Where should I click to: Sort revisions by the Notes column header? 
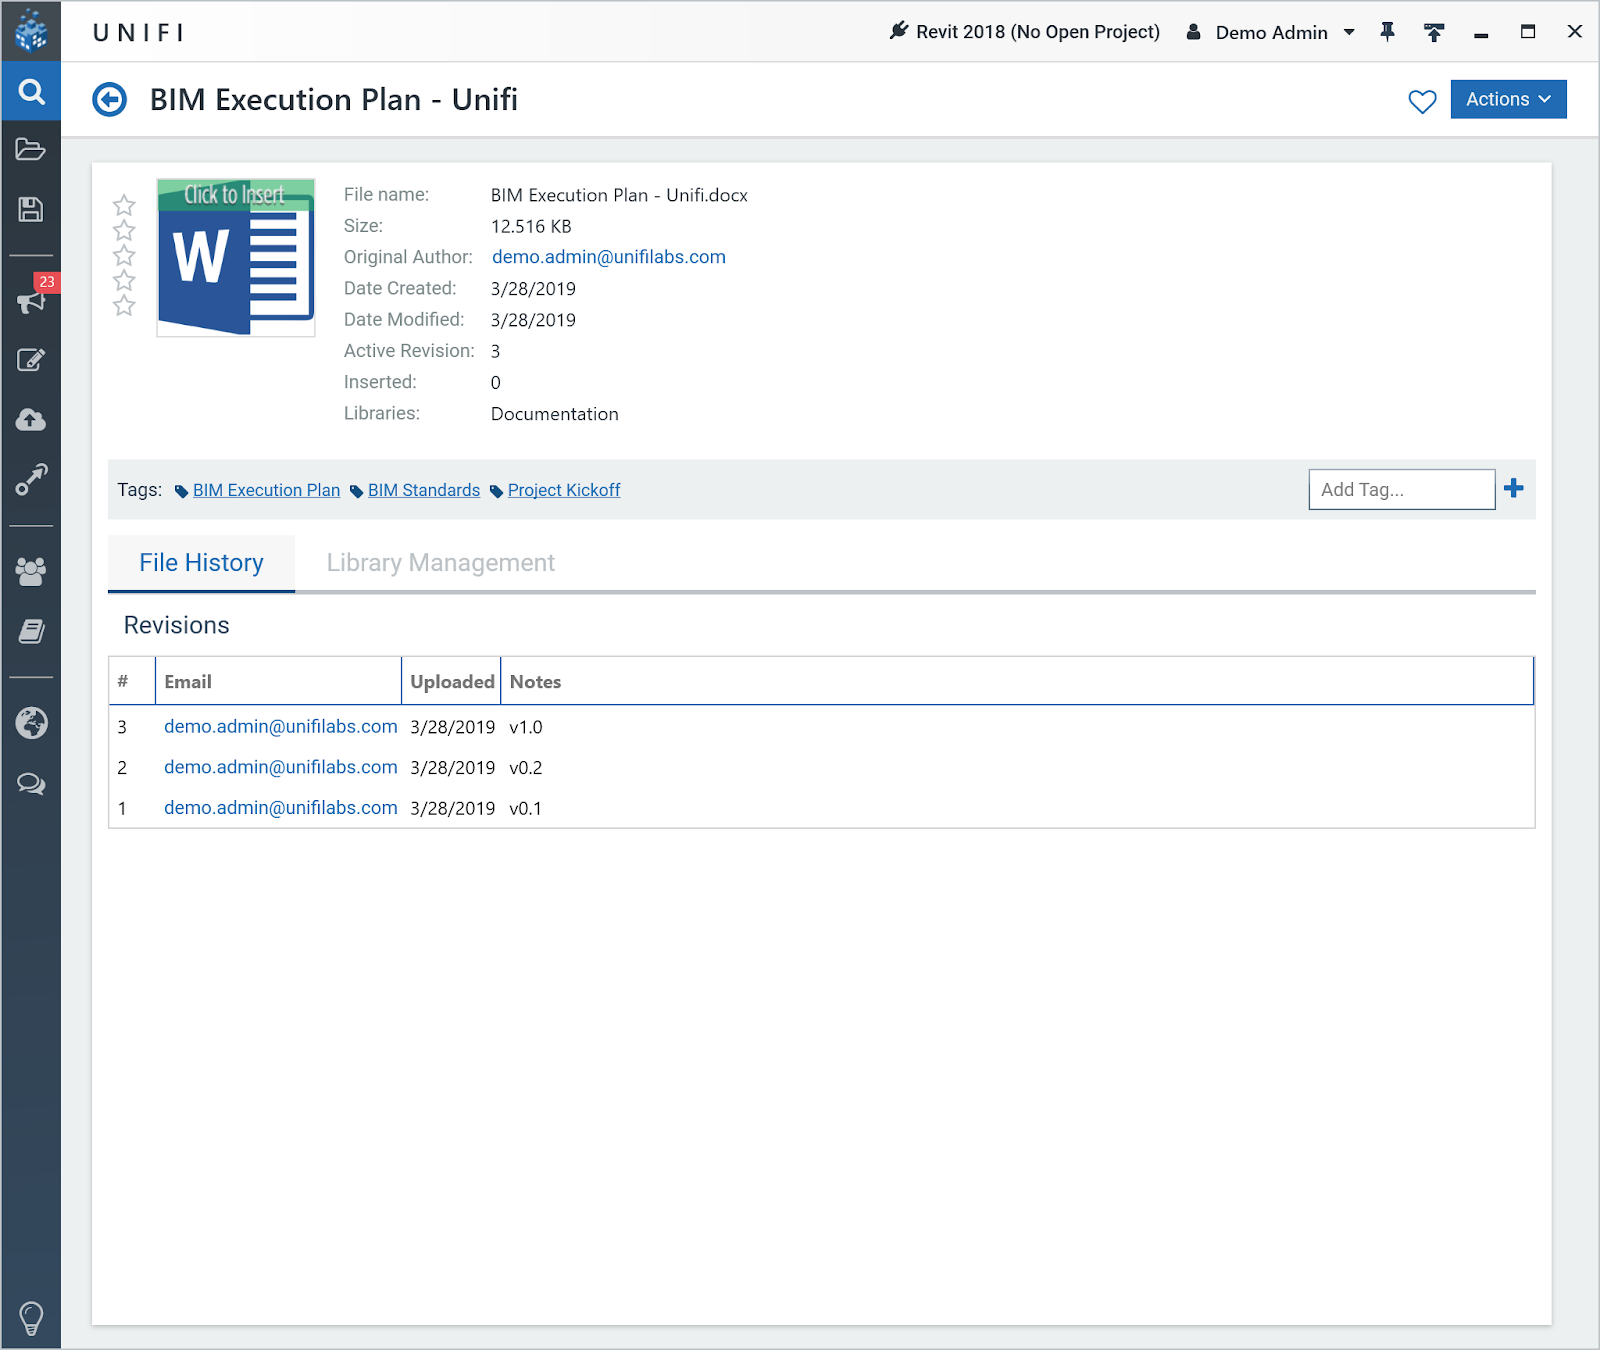pyautogui.click(x=1017, y=681)
